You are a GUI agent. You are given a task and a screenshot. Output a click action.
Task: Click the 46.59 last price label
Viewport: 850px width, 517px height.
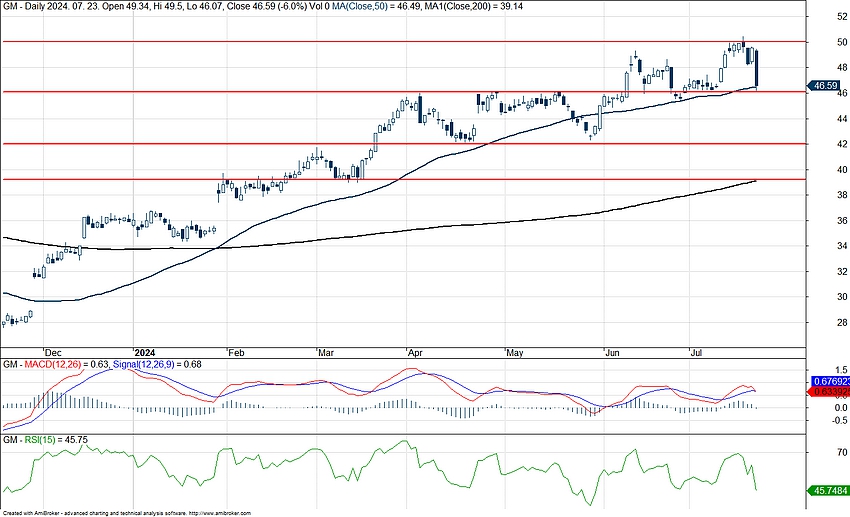[824, 86]
